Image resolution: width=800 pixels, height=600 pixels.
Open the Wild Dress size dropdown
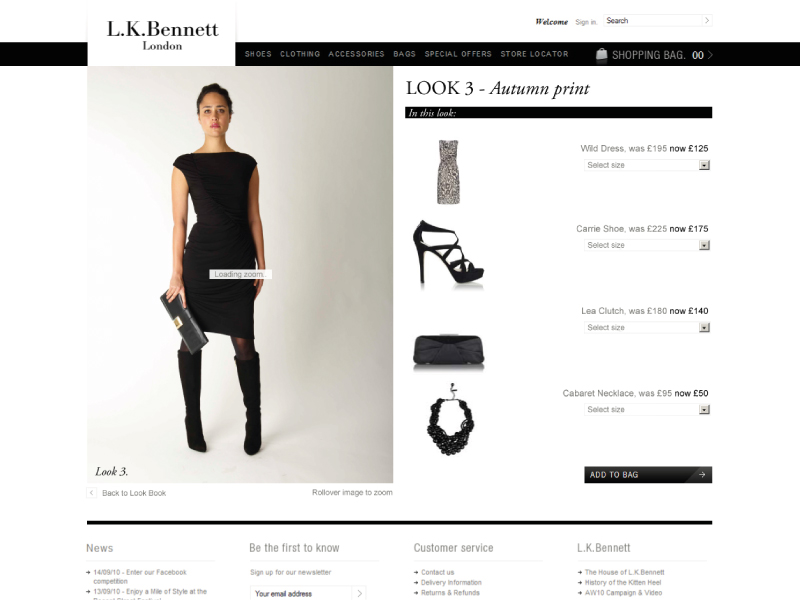click(647, 165)
